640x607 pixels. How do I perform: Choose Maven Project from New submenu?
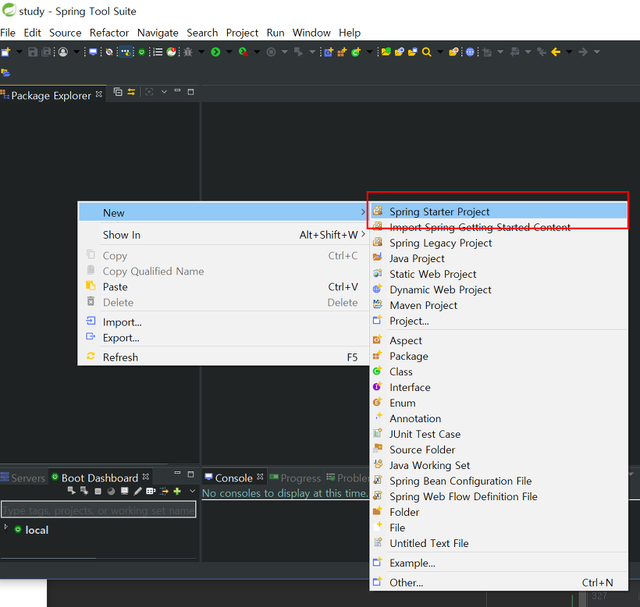click(423, 305)
